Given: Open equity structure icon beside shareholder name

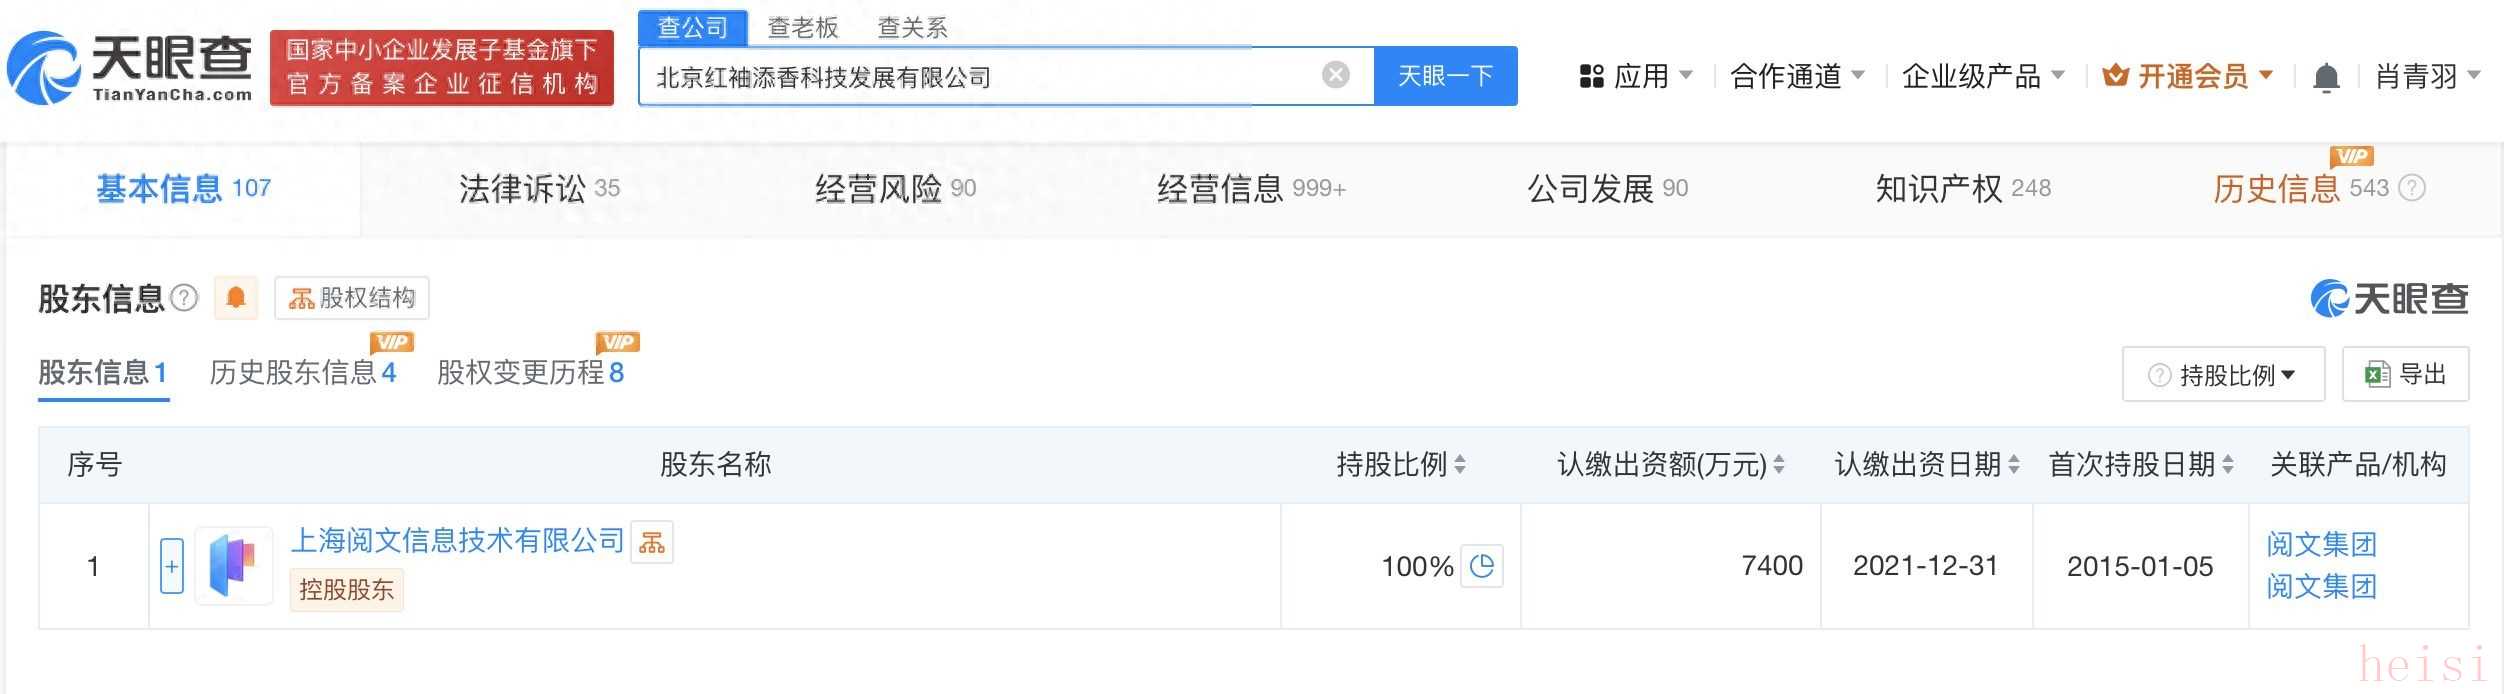Looking at the screenshot, I should (652, 542).
